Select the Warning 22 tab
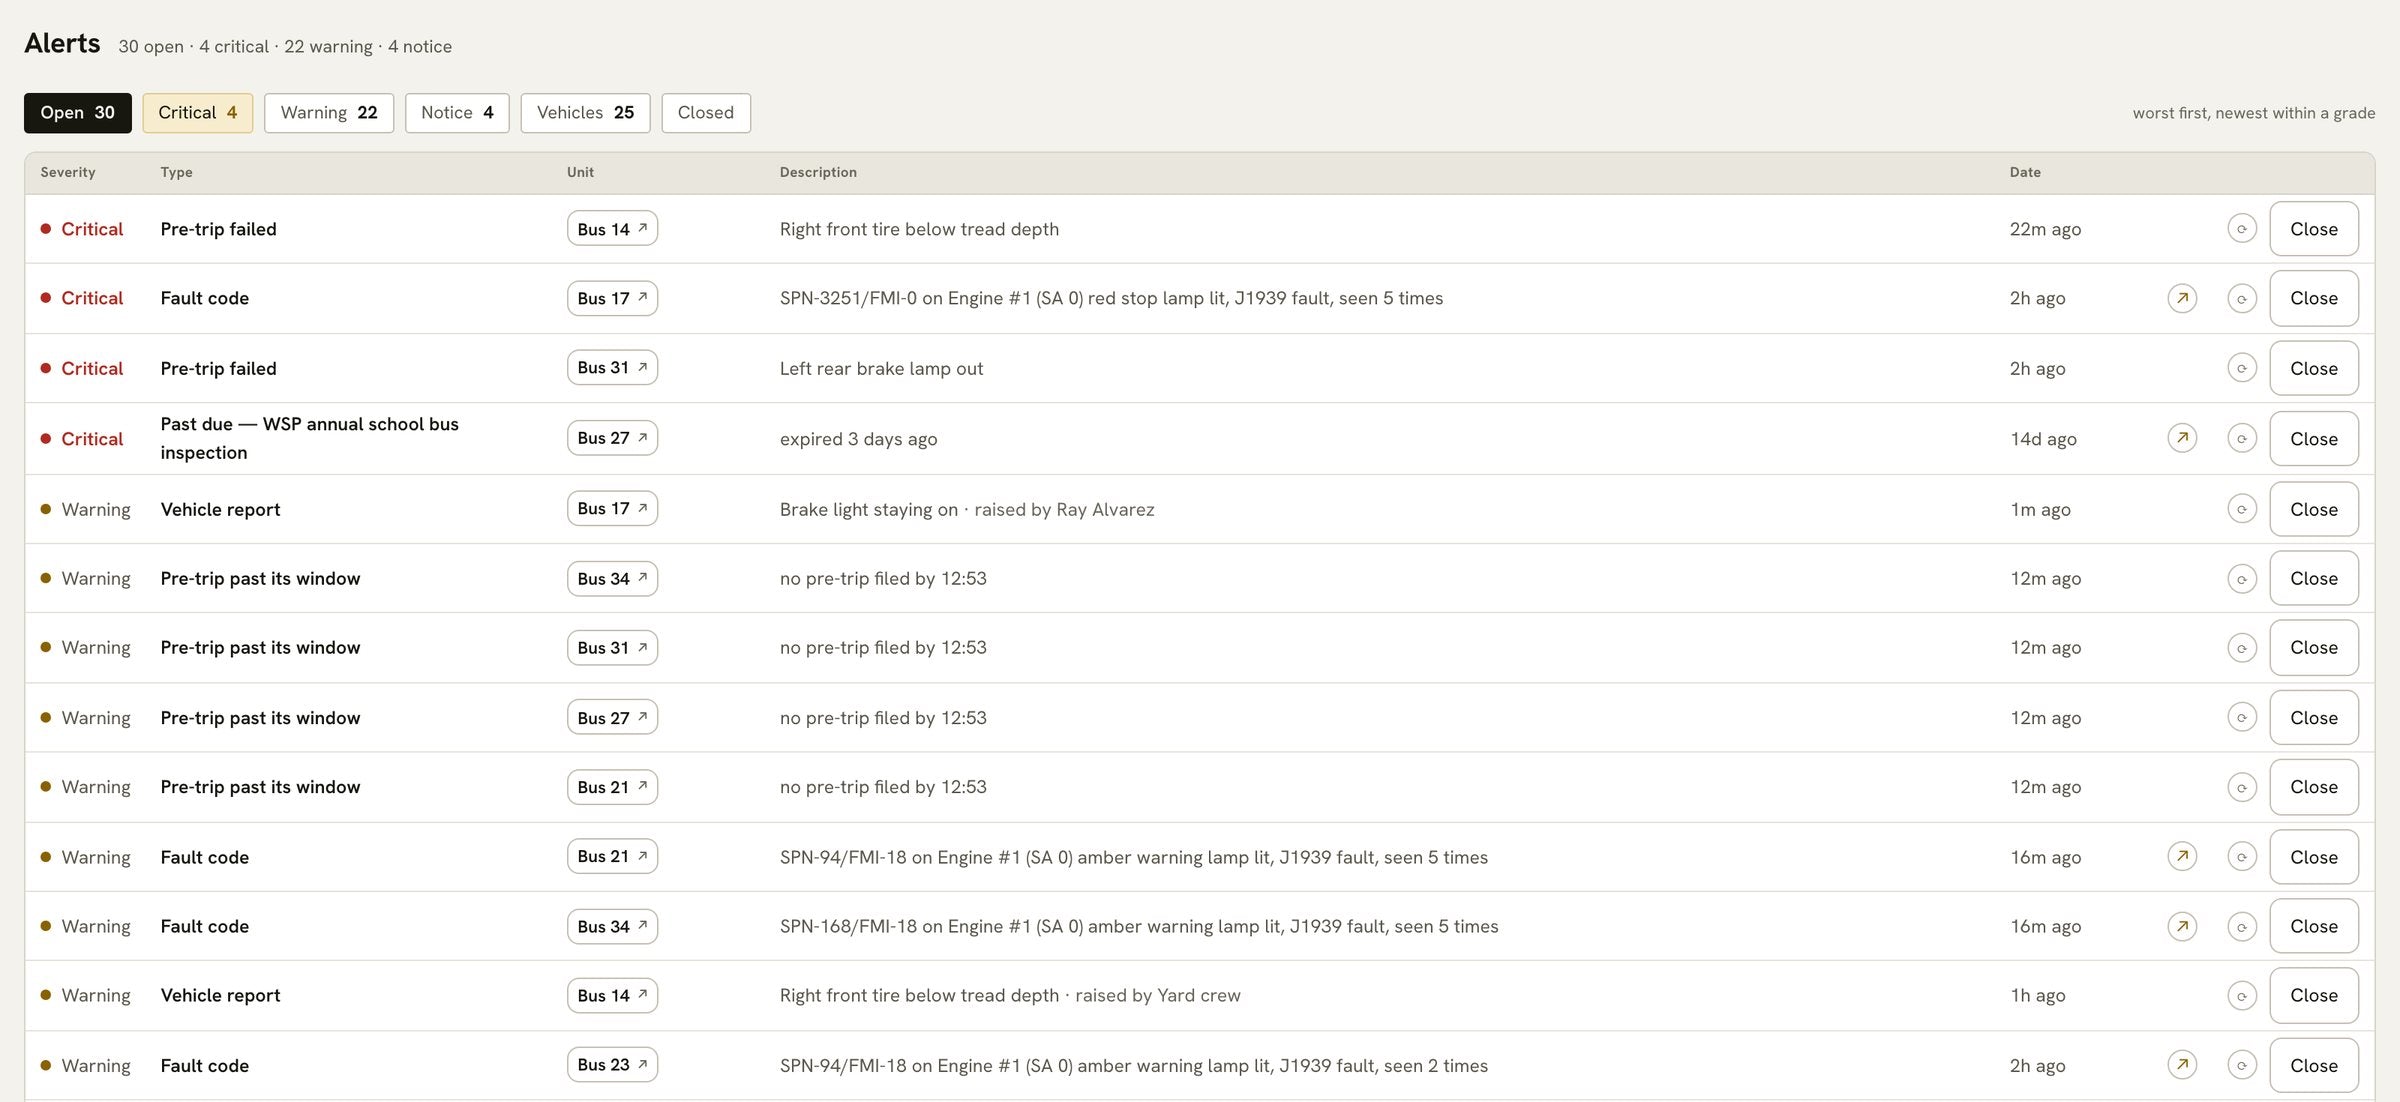This screenshot has height=1102, width=2400. coord(329,113)
